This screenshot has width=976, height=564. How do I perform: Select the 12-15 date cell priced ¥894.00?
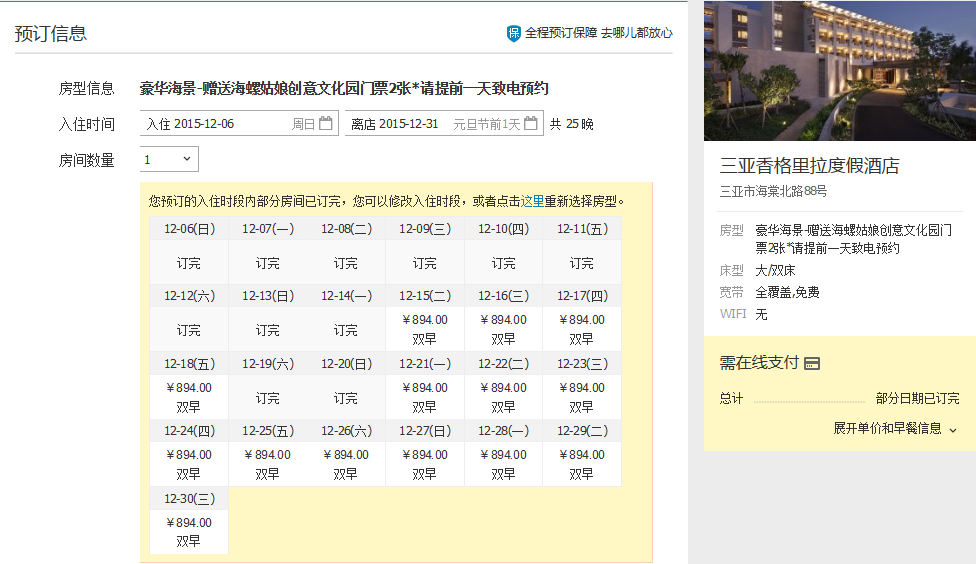pos(425,329)
